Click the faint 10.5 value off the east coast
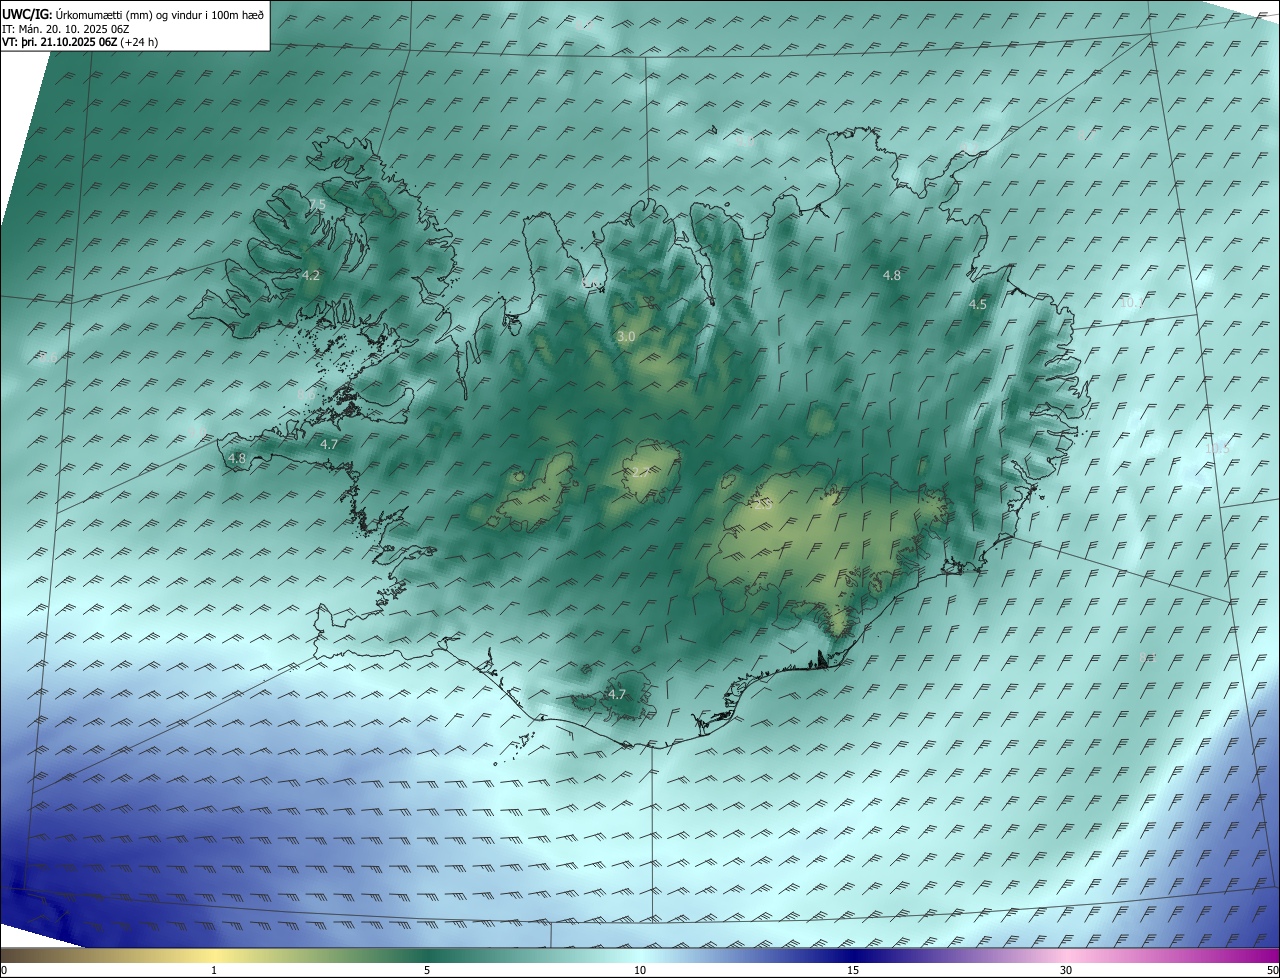This screenshot has height=978, width=1280. (x=1218, y=449)
